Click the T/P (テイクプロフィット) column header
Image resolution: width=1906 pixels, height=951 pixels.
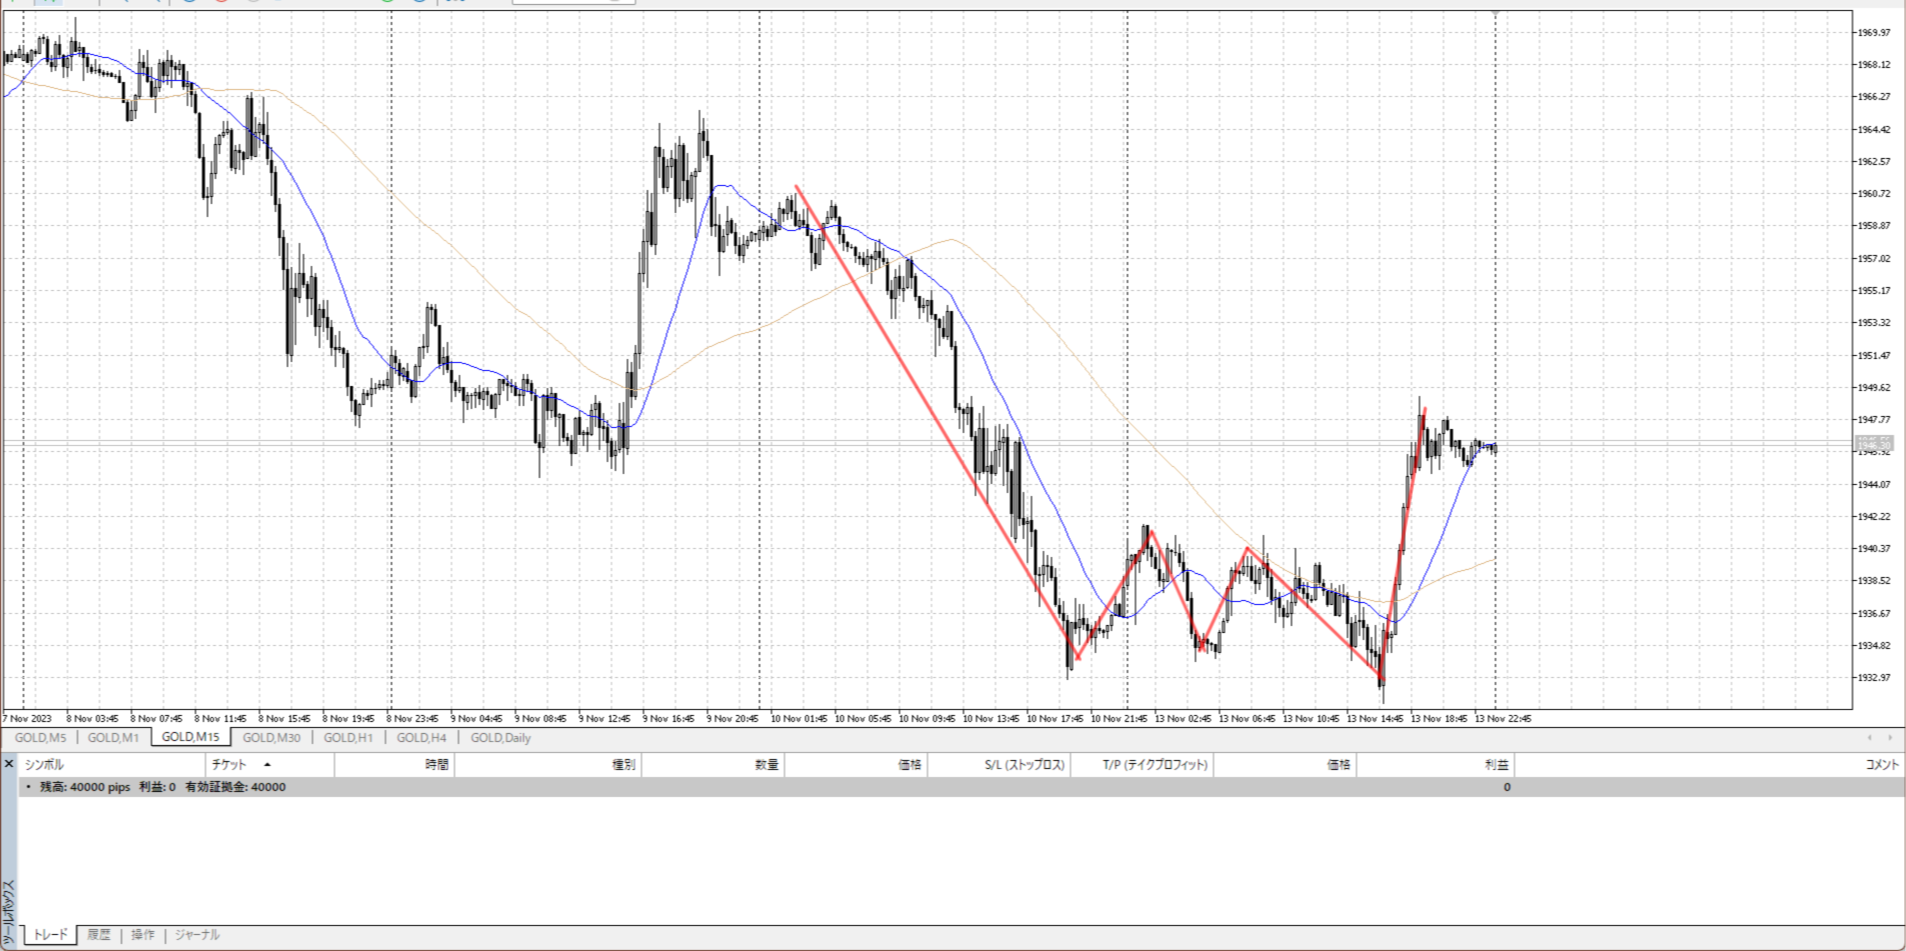(1155, 765)
